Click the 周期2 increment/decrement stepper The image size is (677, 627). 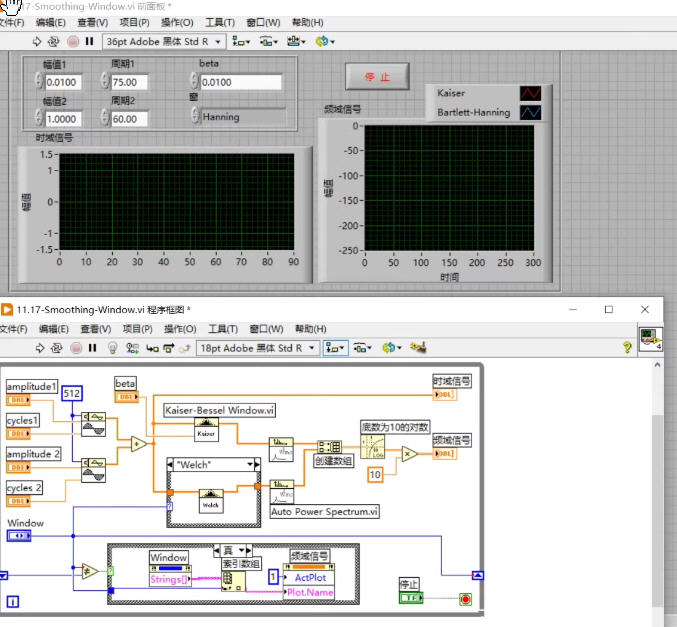105,118
